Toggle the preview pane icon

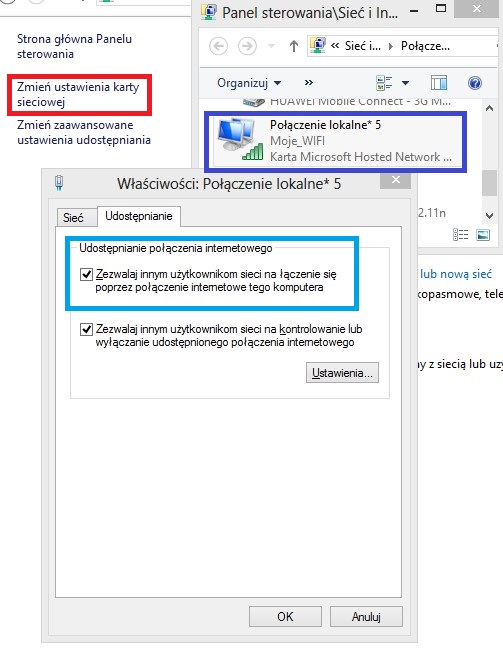coord(439,83)
